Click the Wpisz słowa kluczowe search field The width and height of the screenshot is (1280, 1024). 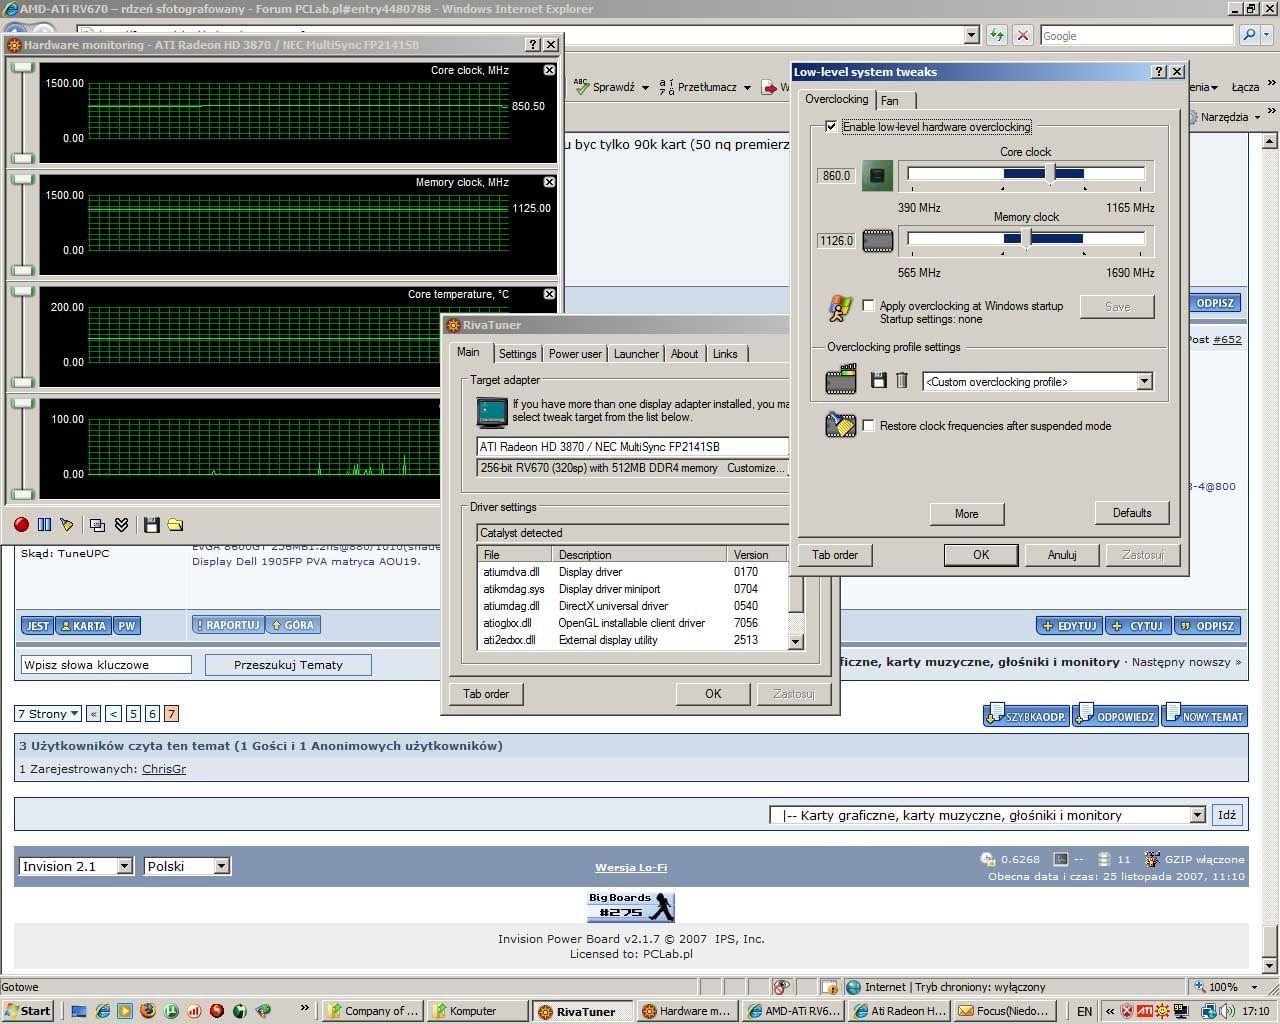(106, 665)
